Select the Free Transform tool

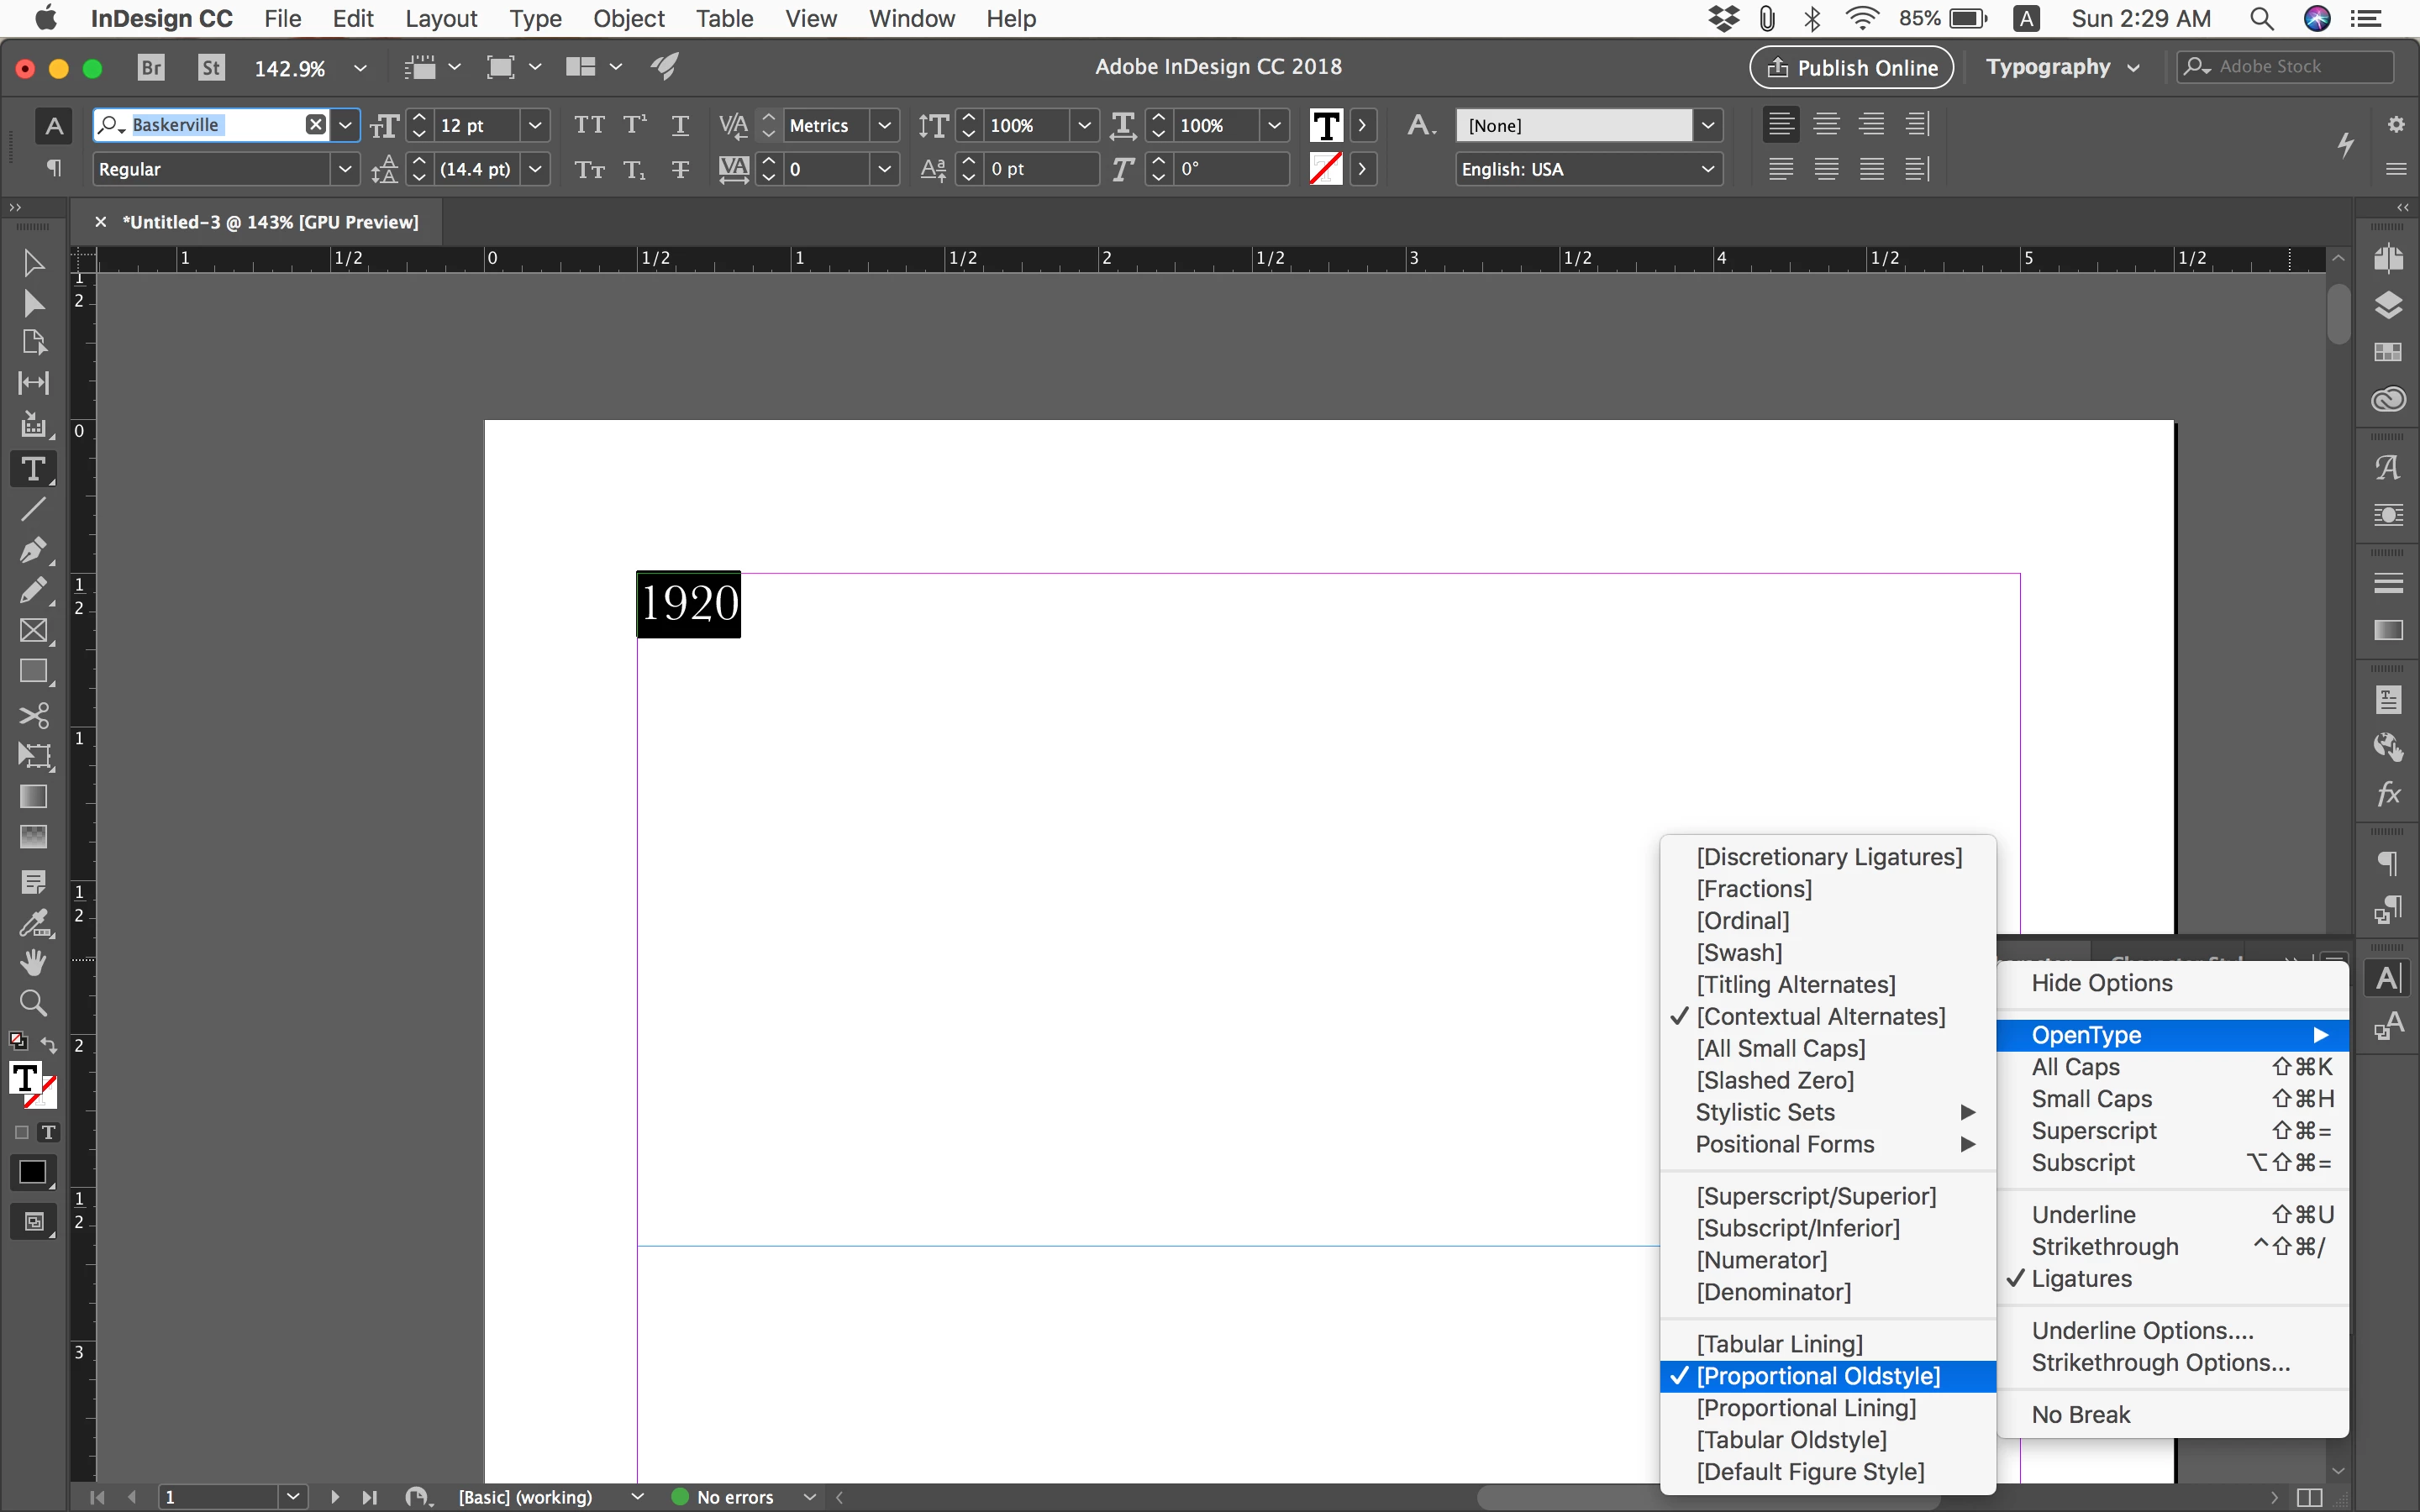coord(33,756)
